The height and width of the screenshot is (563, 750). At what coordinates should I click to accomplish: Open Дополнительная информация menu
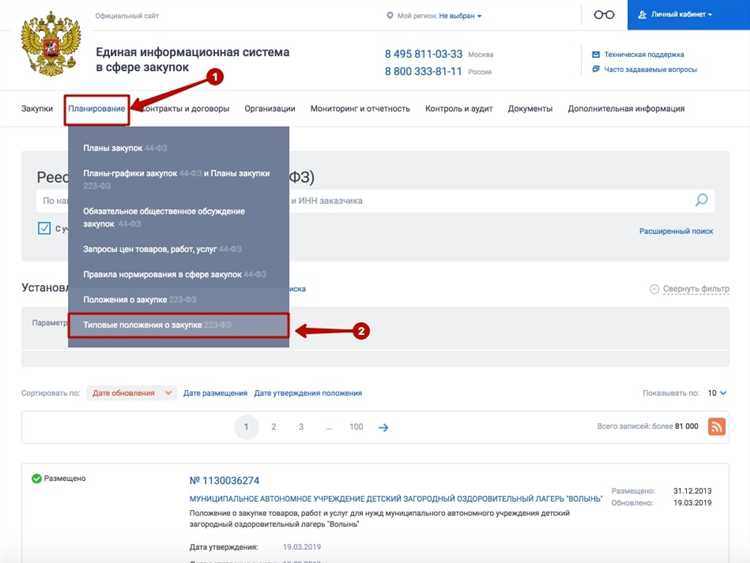pyautogui.click(x=626, y=109)
